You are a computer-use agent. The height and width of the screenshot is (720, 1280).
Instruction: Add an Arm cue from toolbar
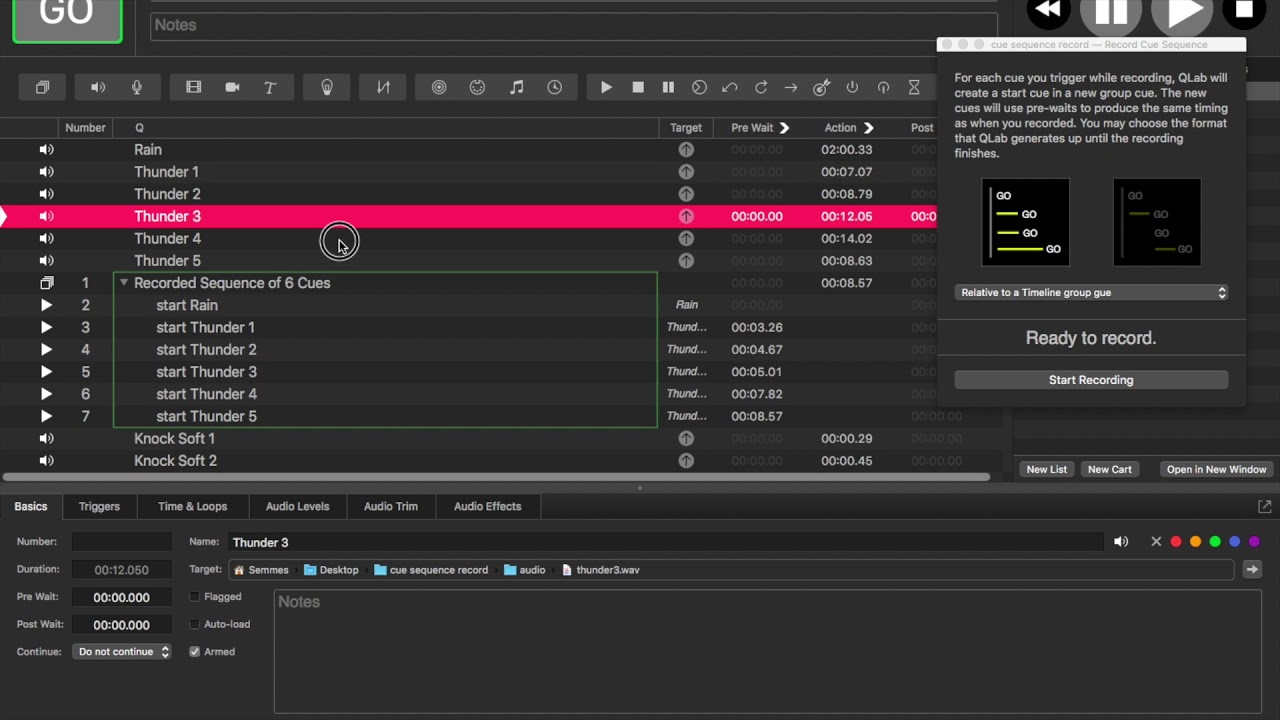(852, 88)
